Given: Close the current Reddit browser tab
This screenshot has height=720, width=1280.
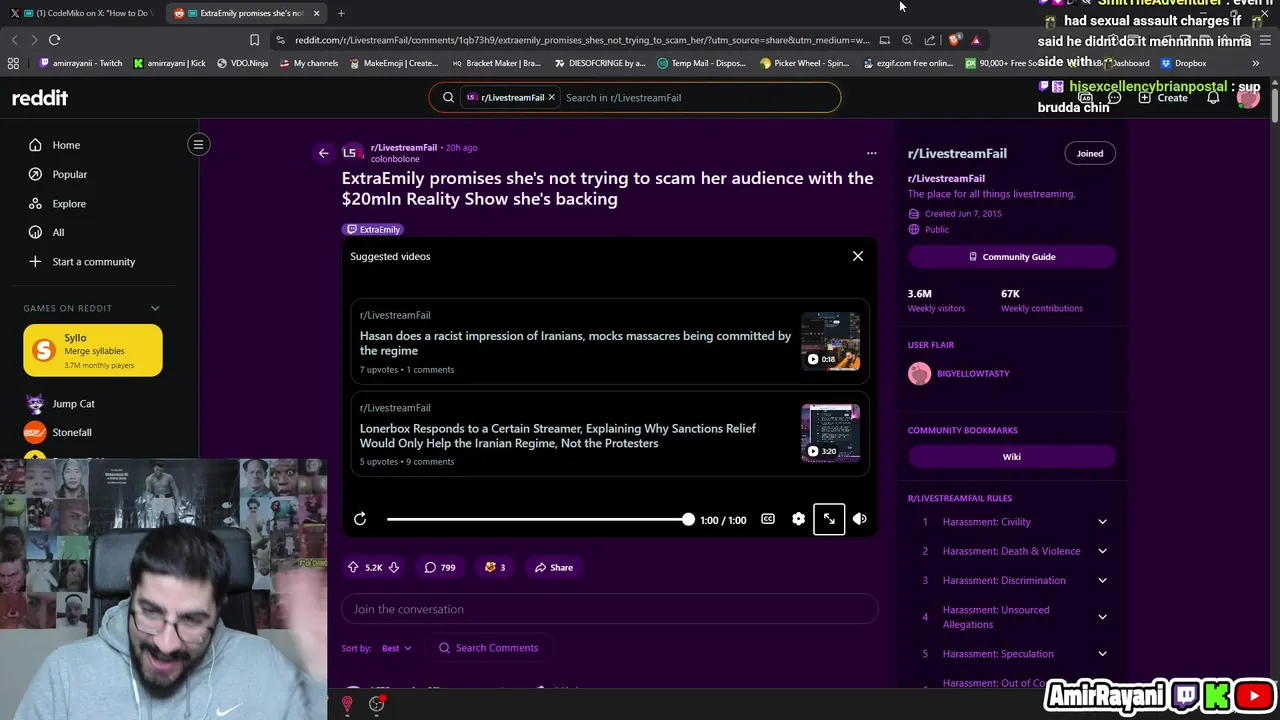Looking at the screenshot, I should coord(316,13).
